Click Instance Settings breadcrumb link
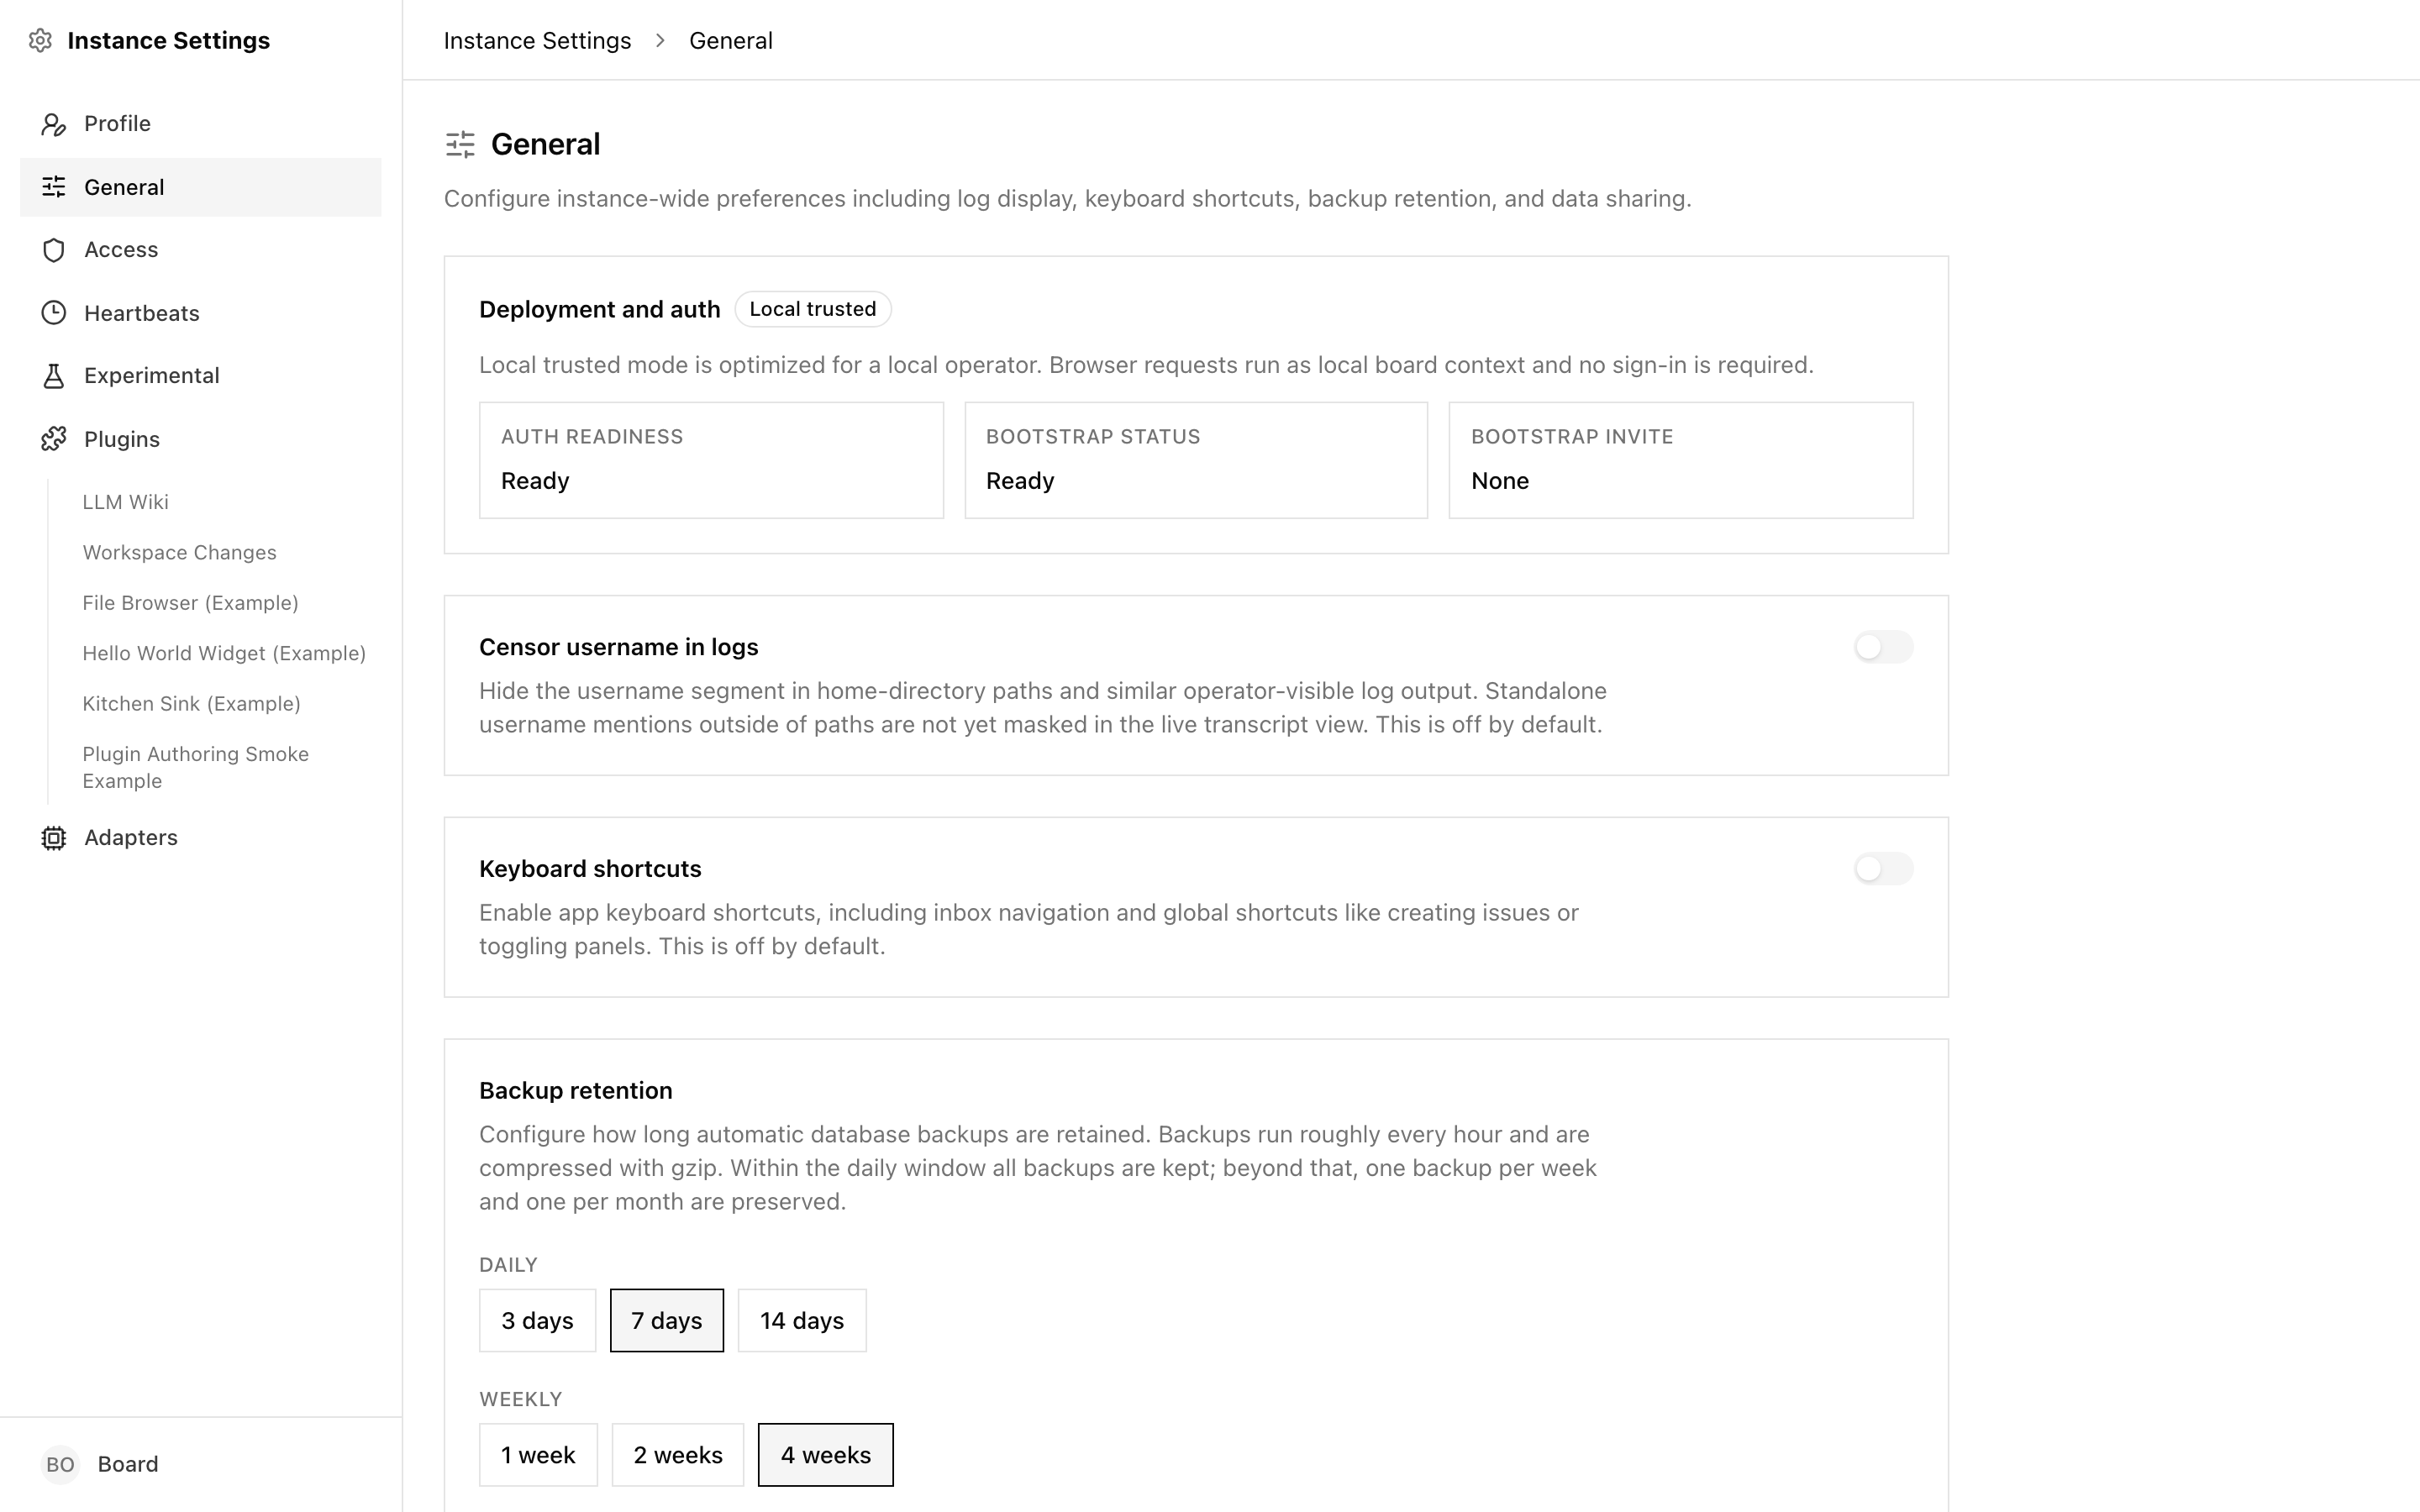Screen dimensions: 2420x1512 (537, 41)
